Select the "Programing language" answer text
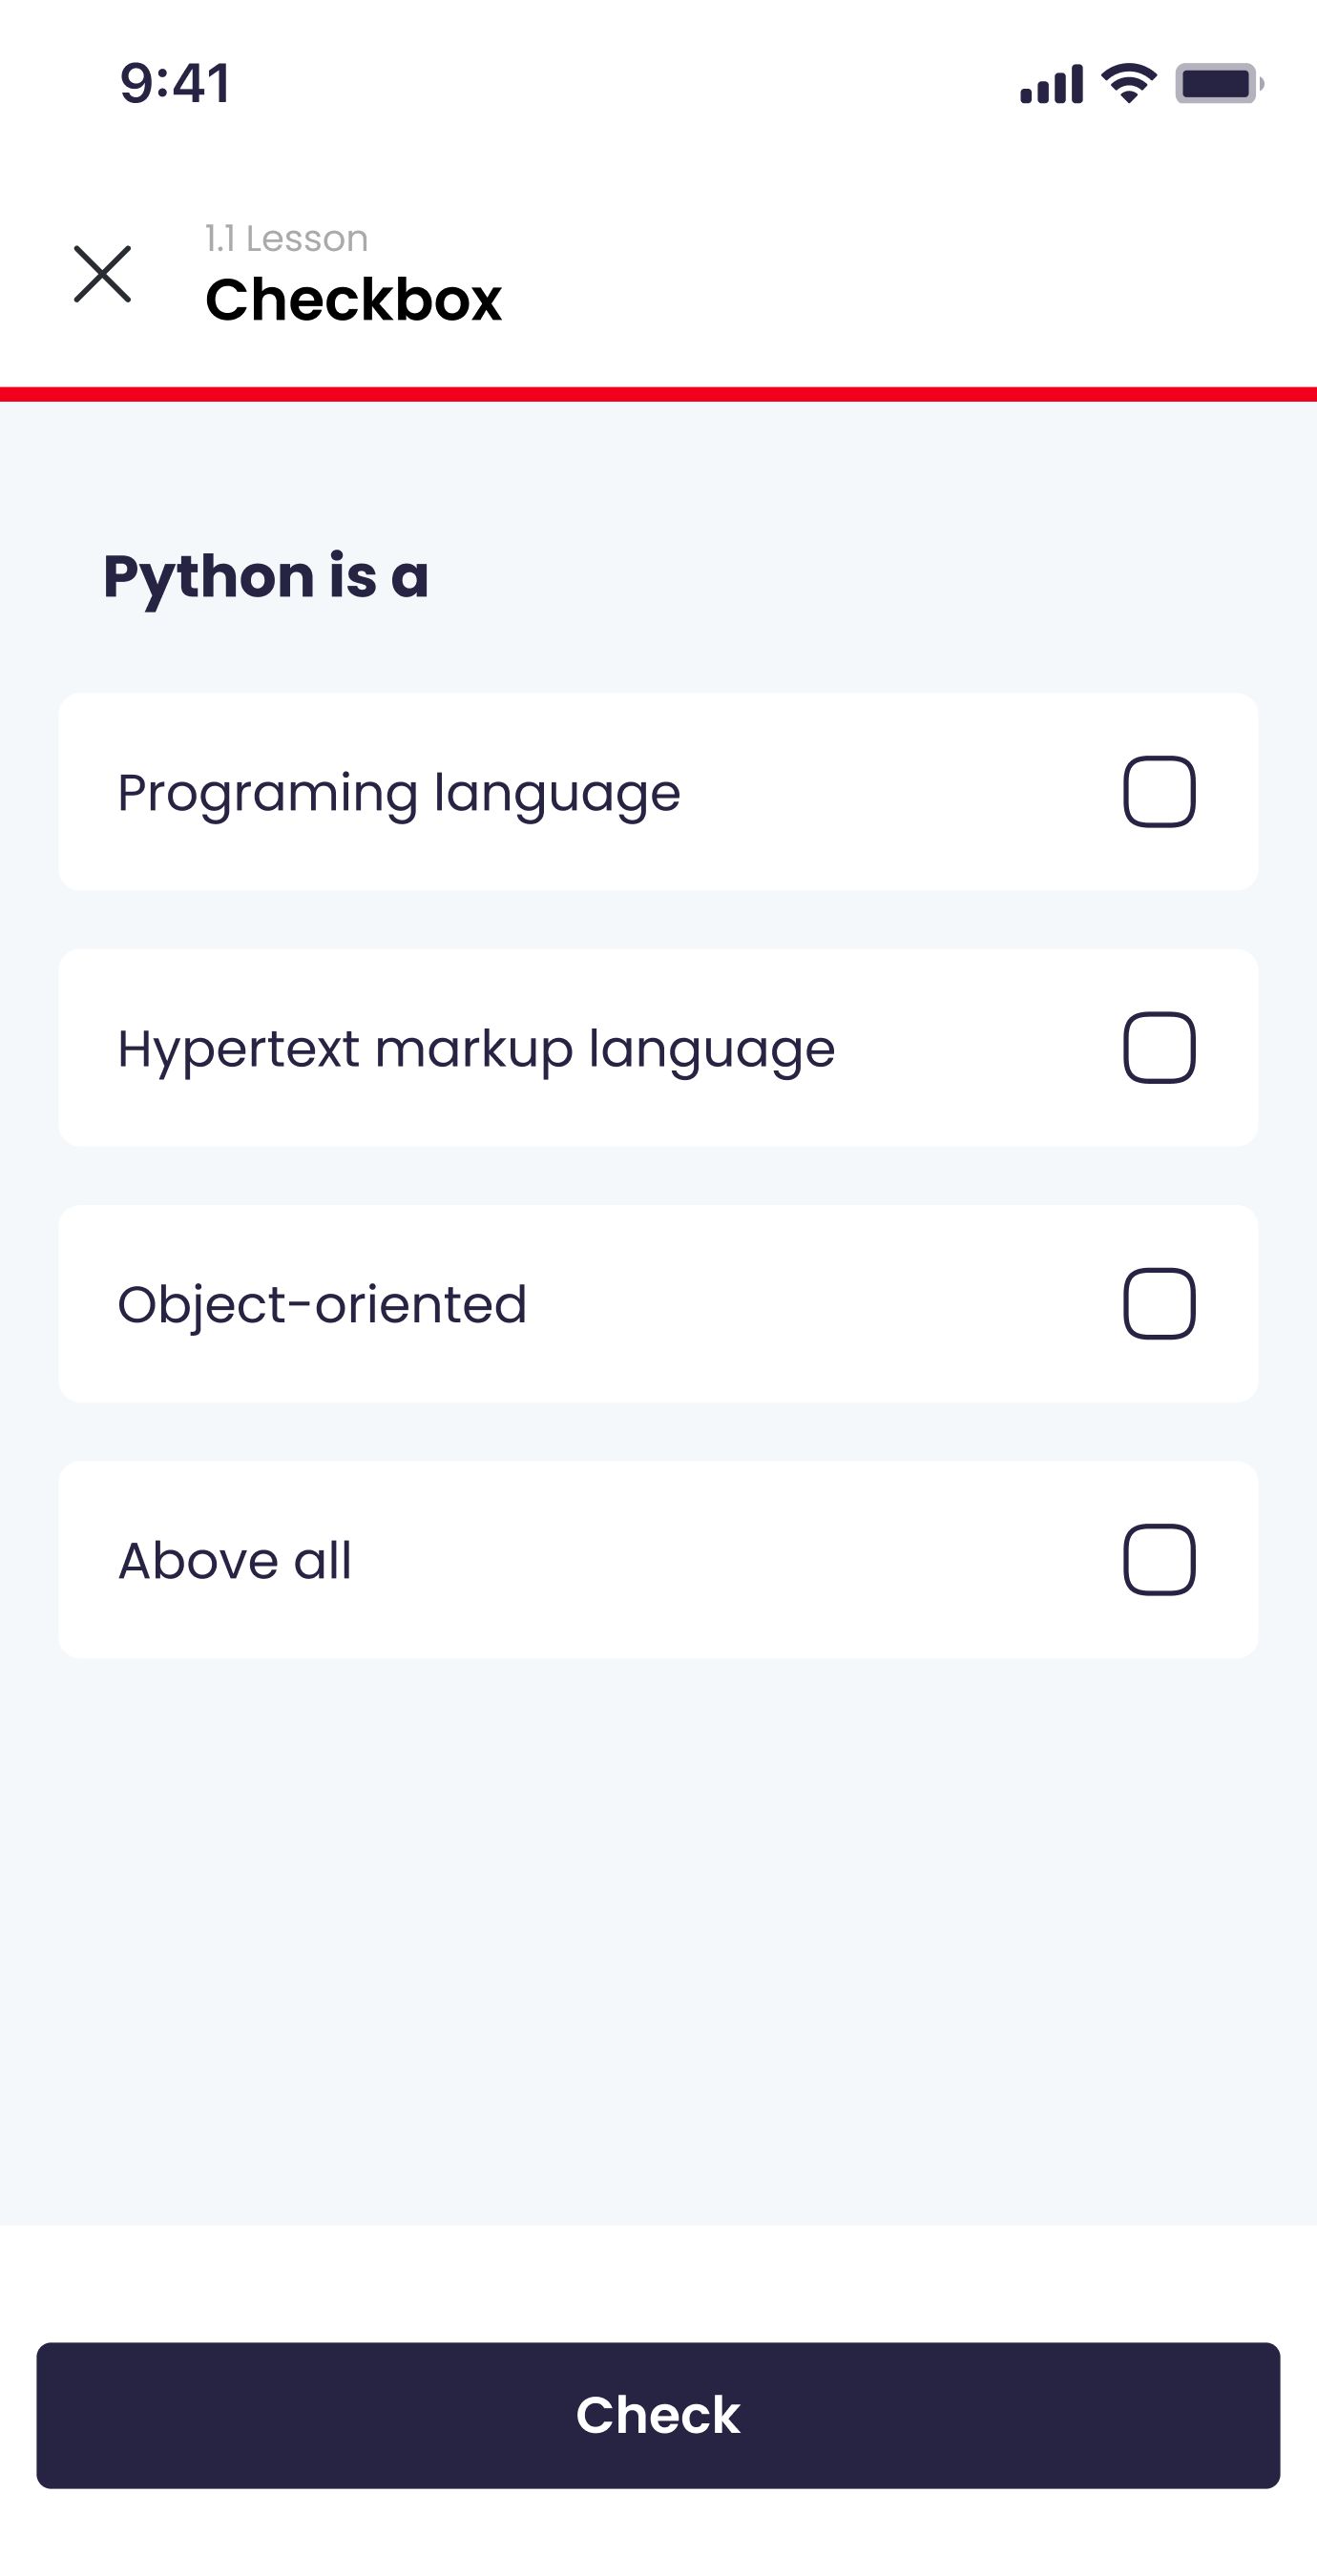Image resolution: width=1317 pixels, height=2576 pixels. (399, 793)
